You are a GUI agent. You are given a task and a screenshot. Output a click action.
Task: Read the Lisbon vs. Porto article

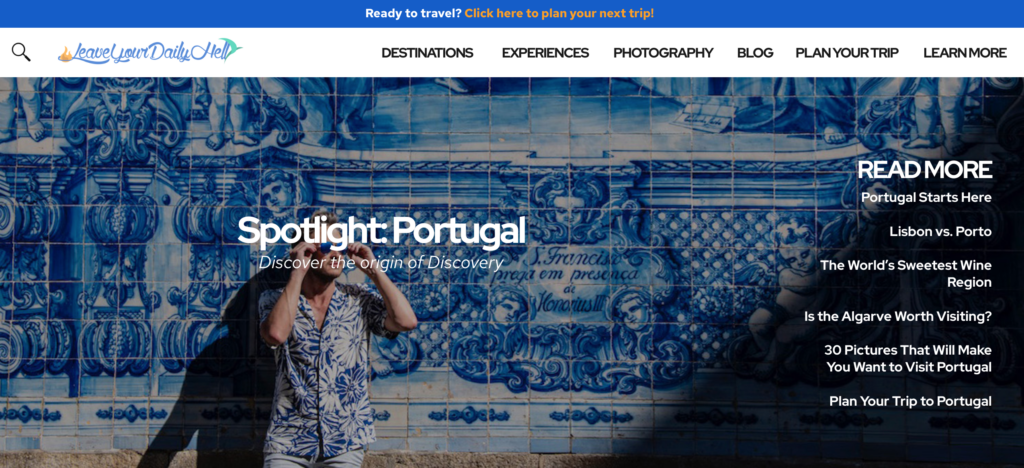[940, 231]
